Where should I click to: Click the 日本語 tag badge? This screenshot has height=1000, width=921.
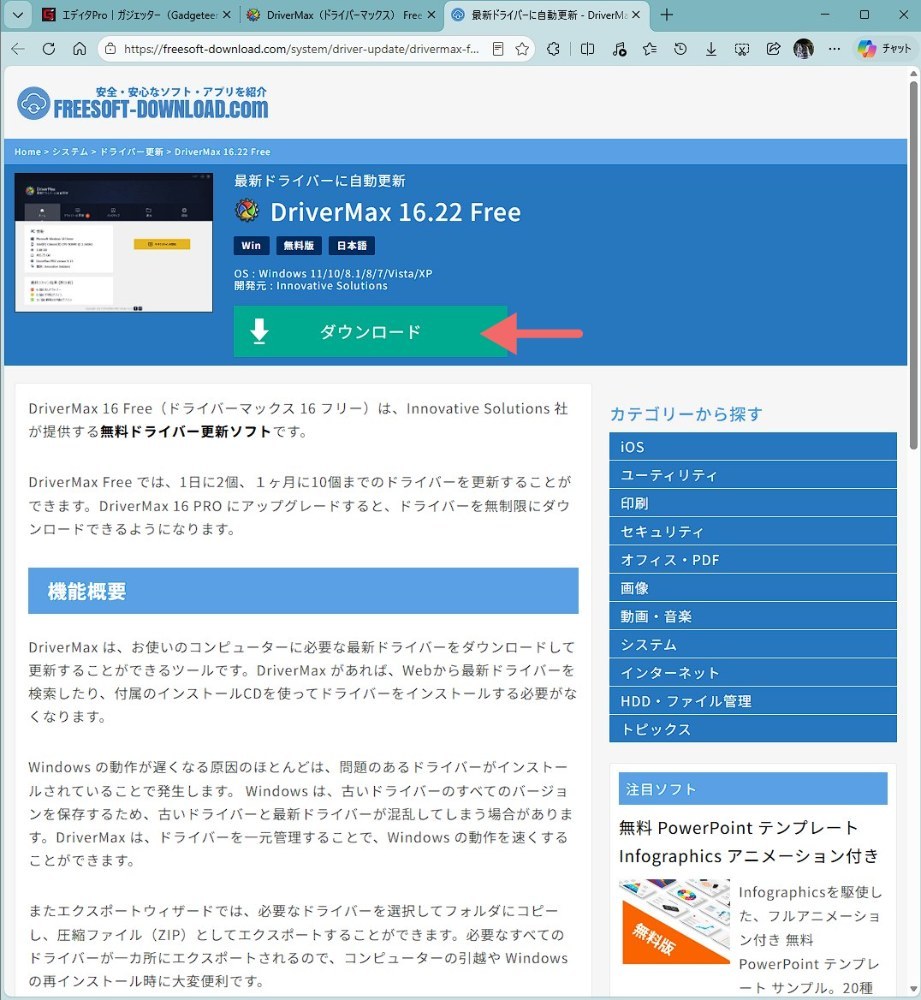(352, 246)
